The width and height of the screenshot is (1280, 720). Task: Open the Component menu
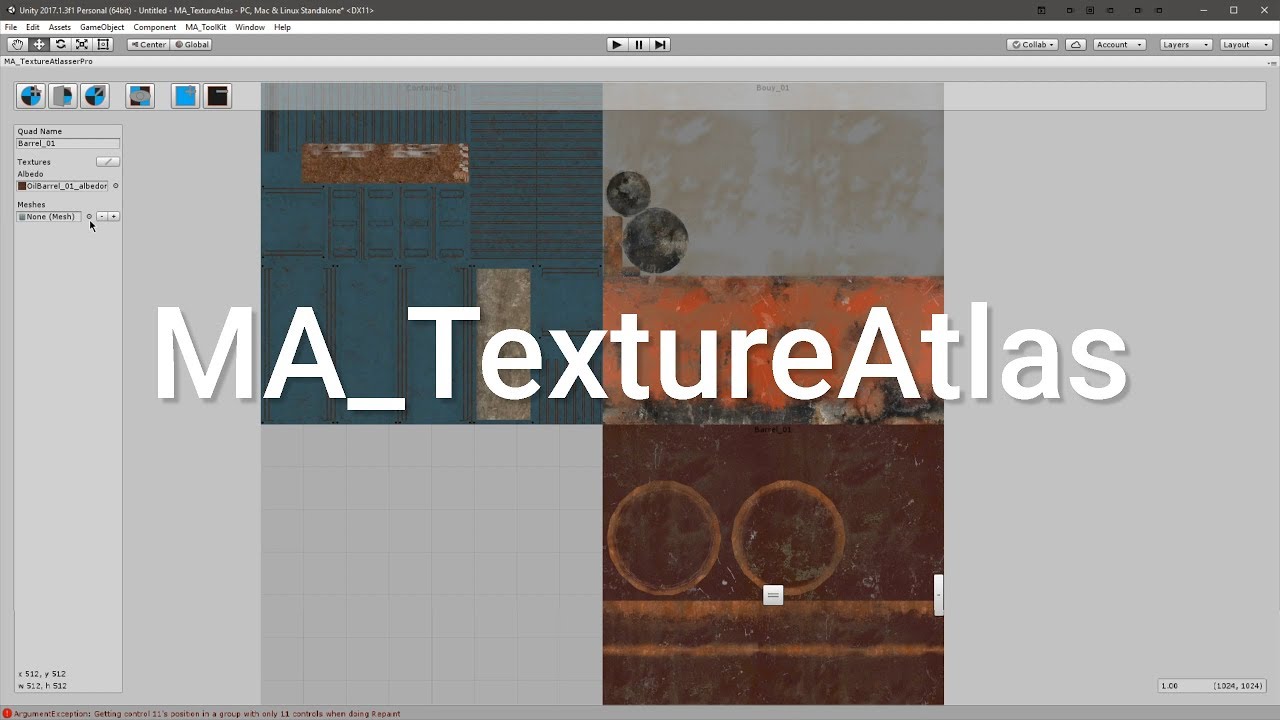[155, 27]
